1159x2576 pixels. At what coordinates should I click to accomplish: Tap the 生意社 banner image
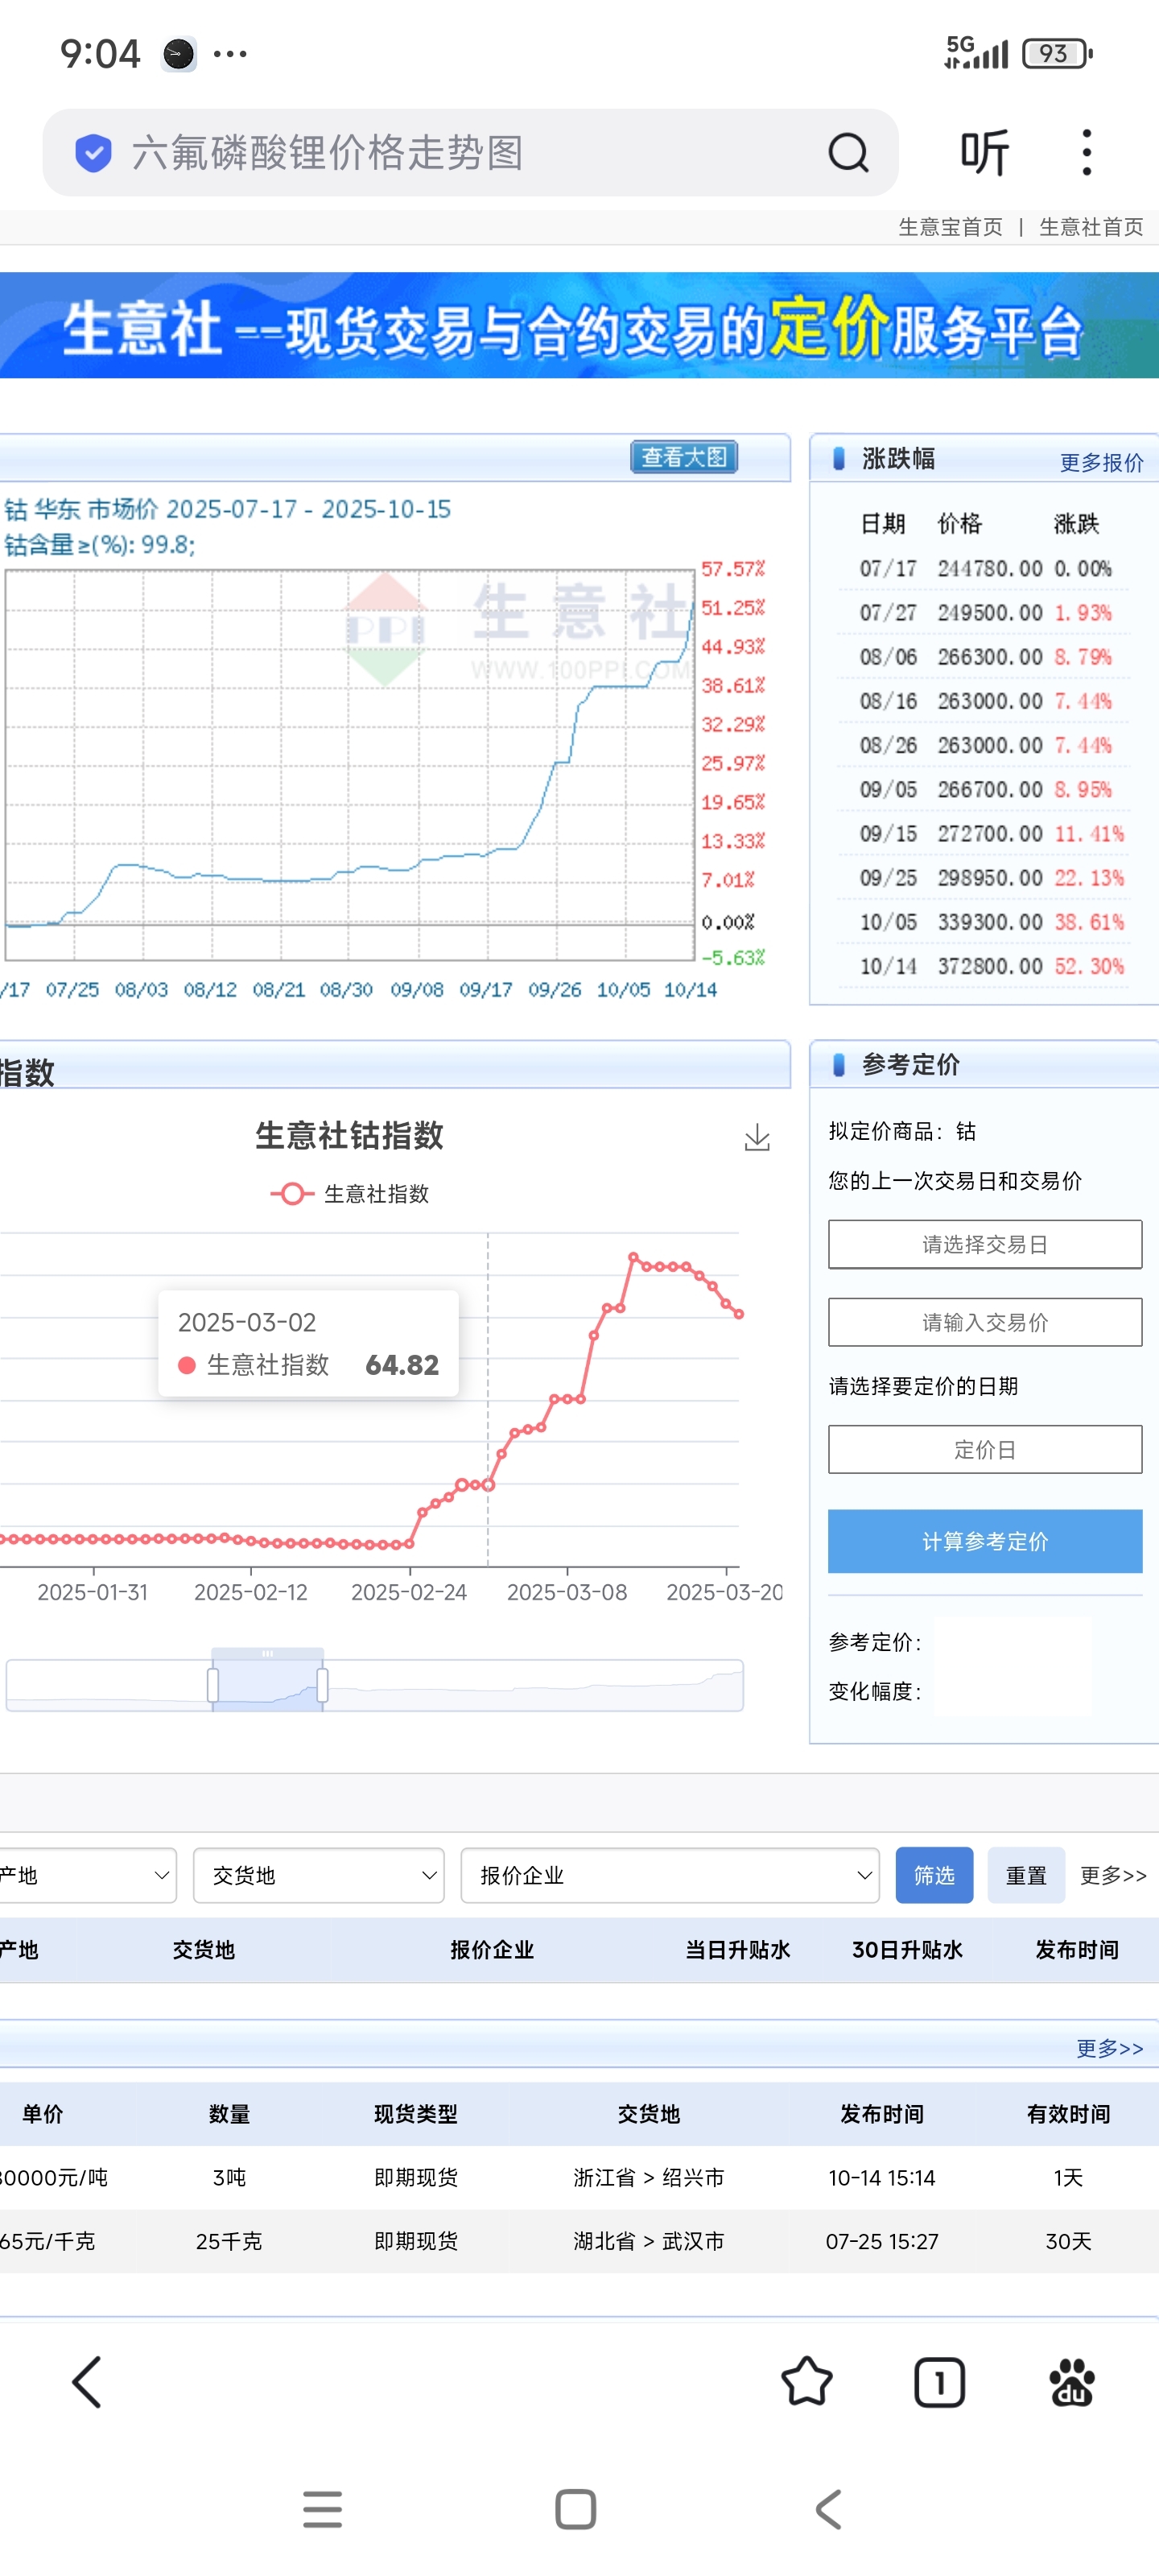[x=579, y=325]
